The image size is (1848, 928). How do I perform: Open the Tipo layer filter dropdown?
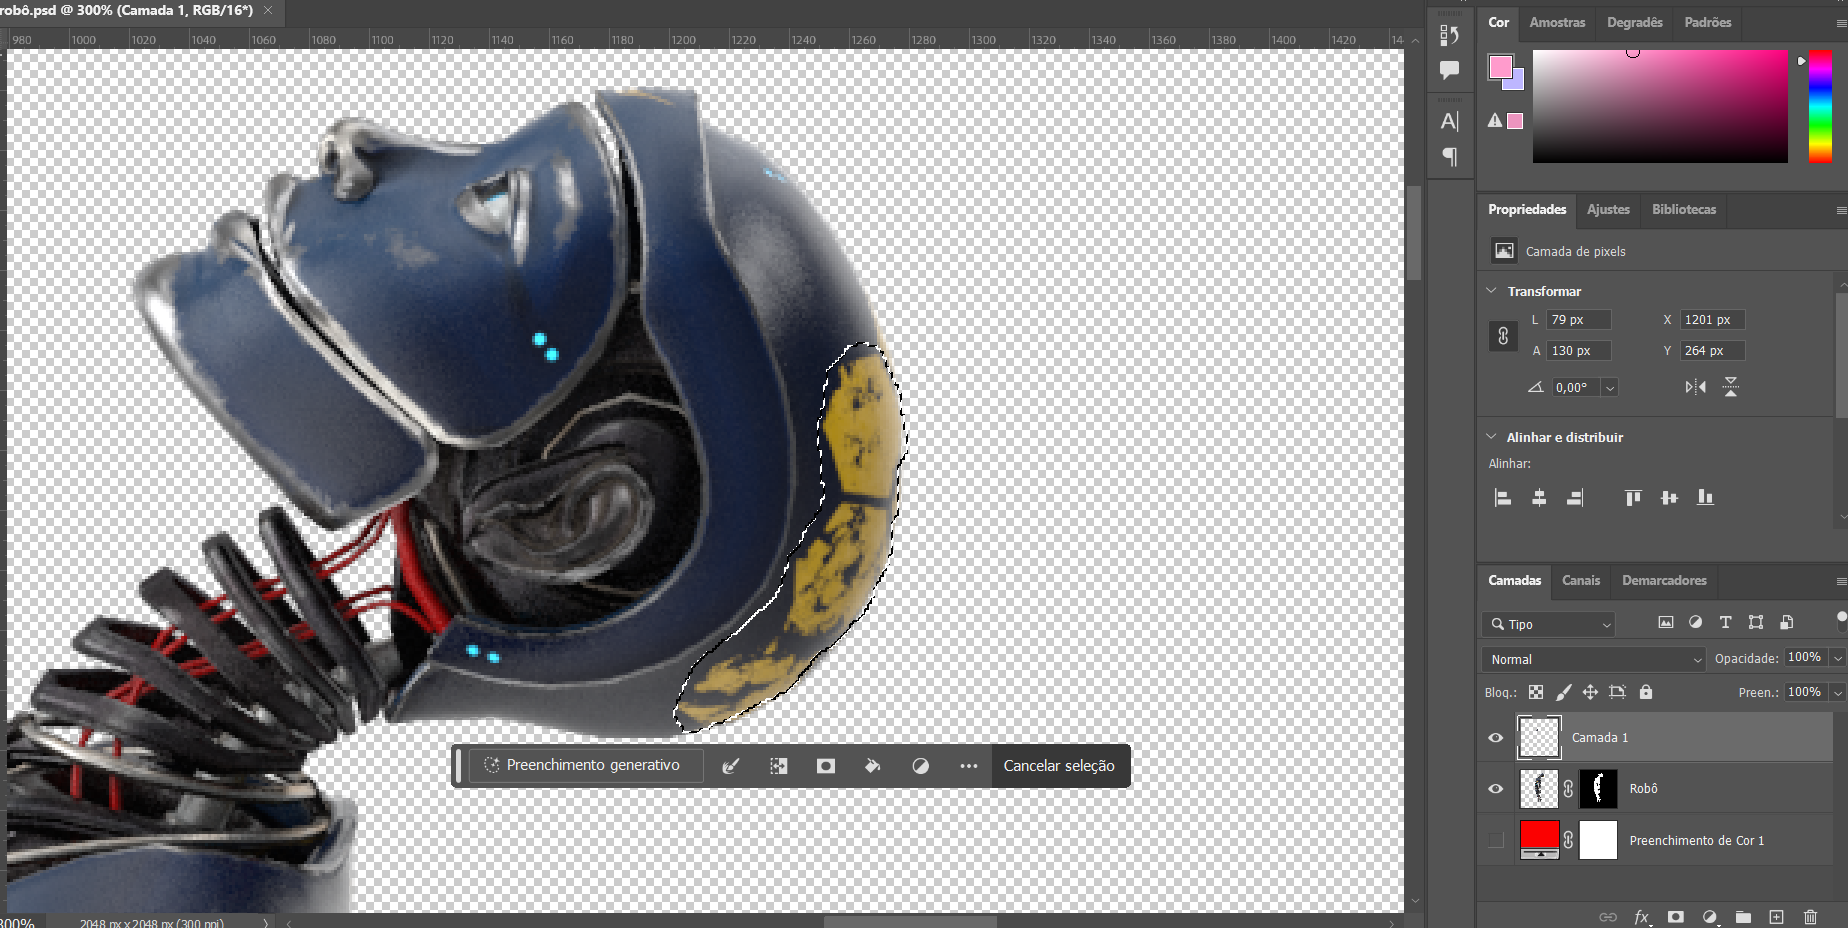[x=1549, y=624]
